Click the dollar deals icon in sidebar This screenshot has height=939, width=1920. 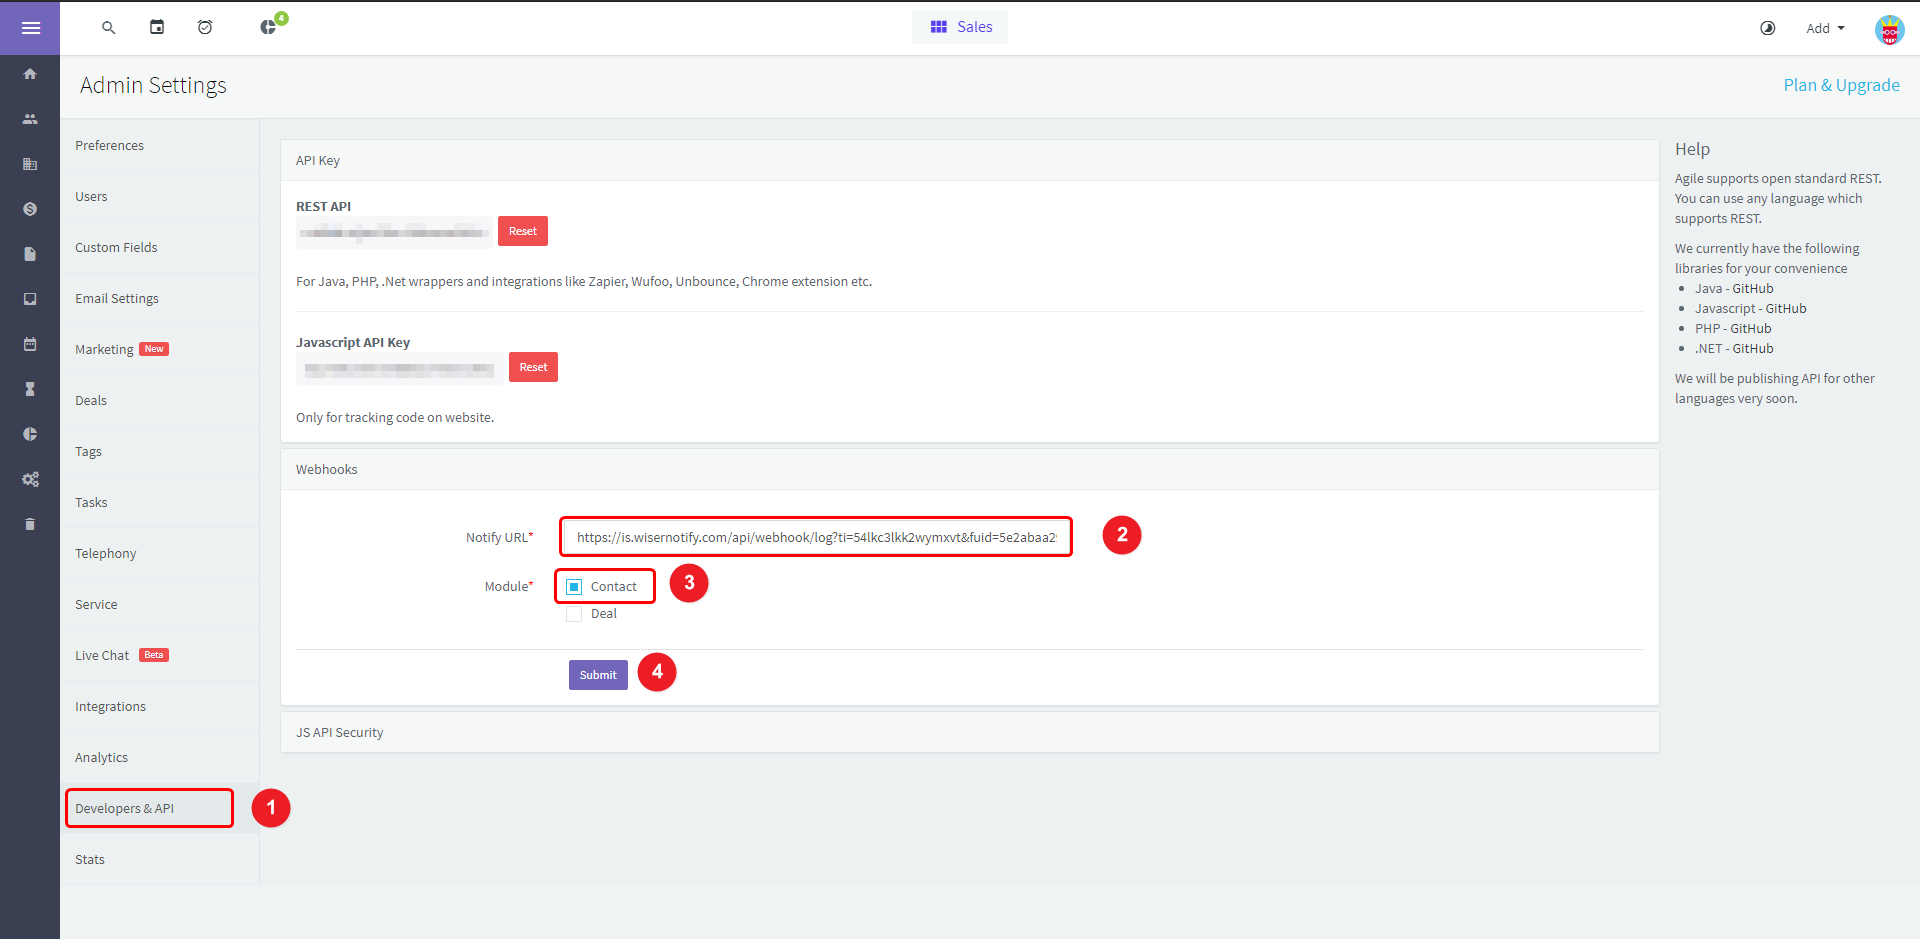click(30, 209)
